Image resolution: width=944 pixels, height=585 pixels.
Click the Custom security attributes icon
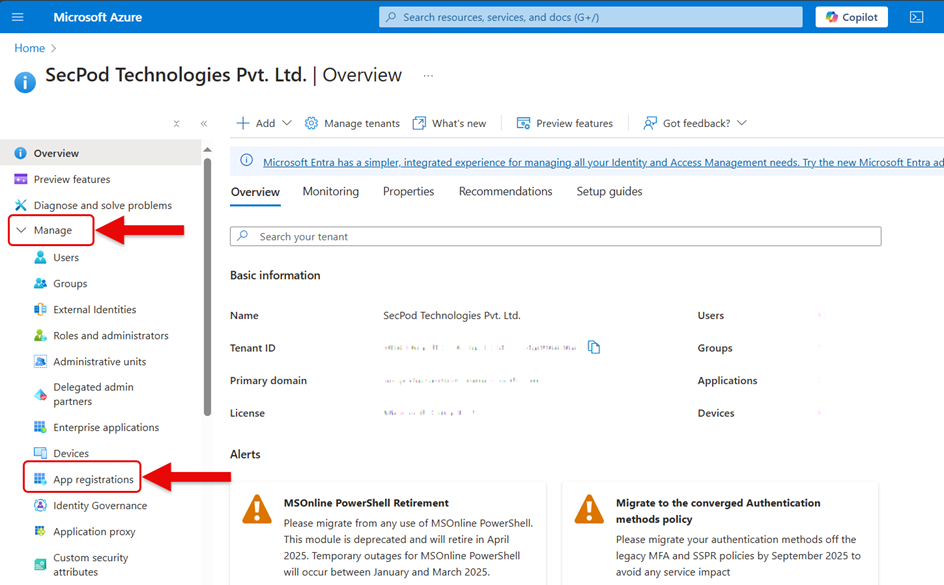click(x=40, y=565)
